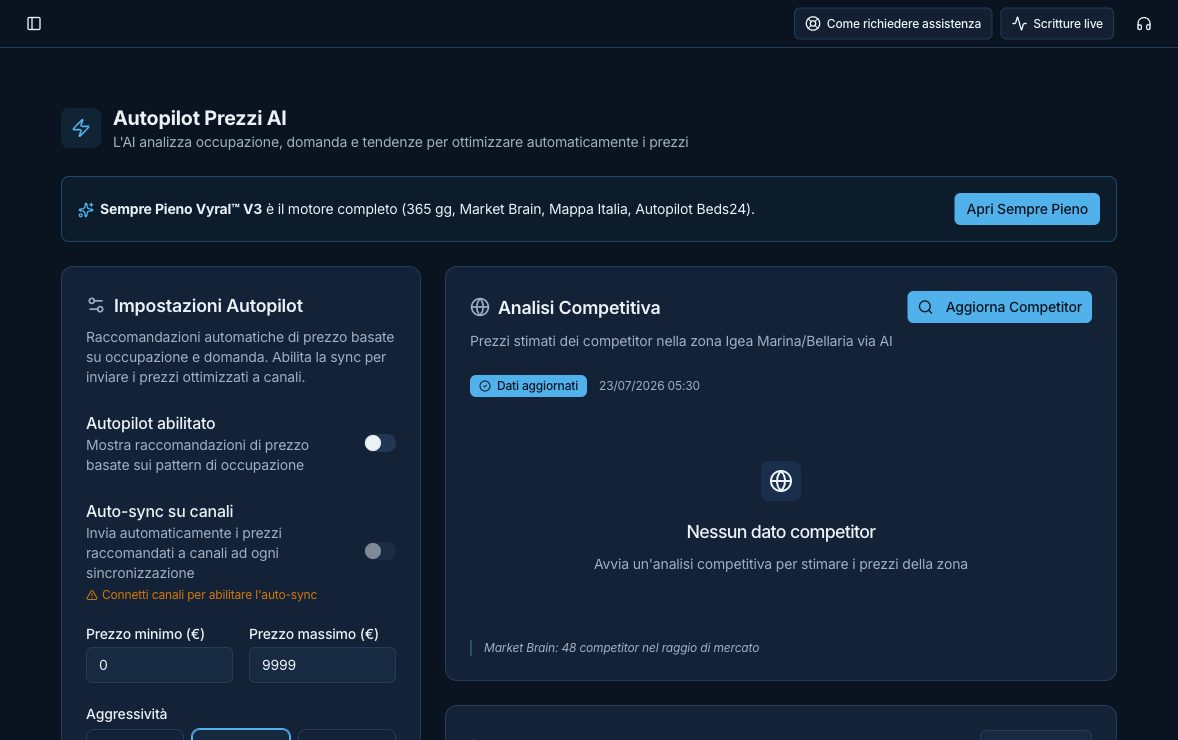1178x740 pixels.
Task: Click the Prezzi stimati dei competitor description
Action: 681,341
